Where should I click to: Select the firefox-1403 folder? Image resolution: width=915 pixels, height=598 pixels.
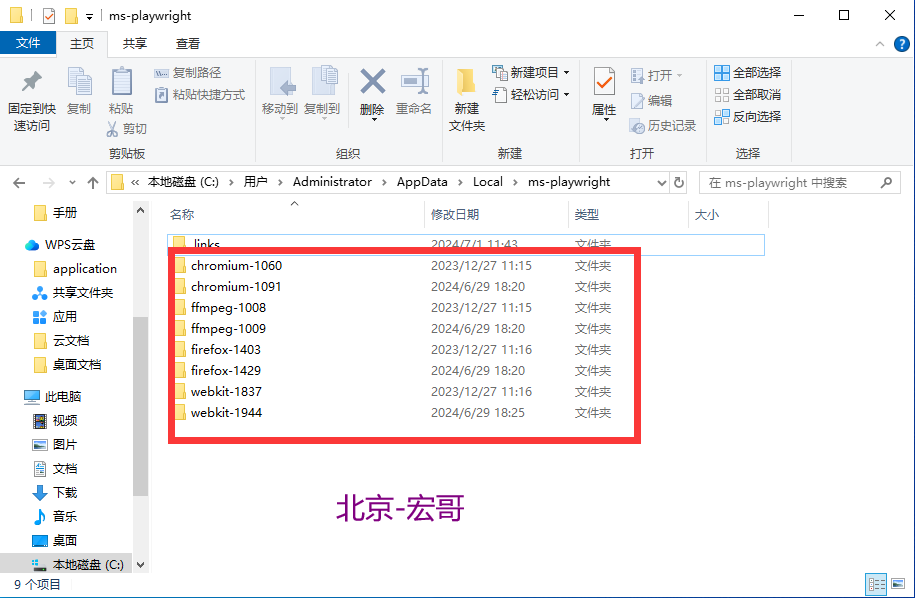coord(226,350)
